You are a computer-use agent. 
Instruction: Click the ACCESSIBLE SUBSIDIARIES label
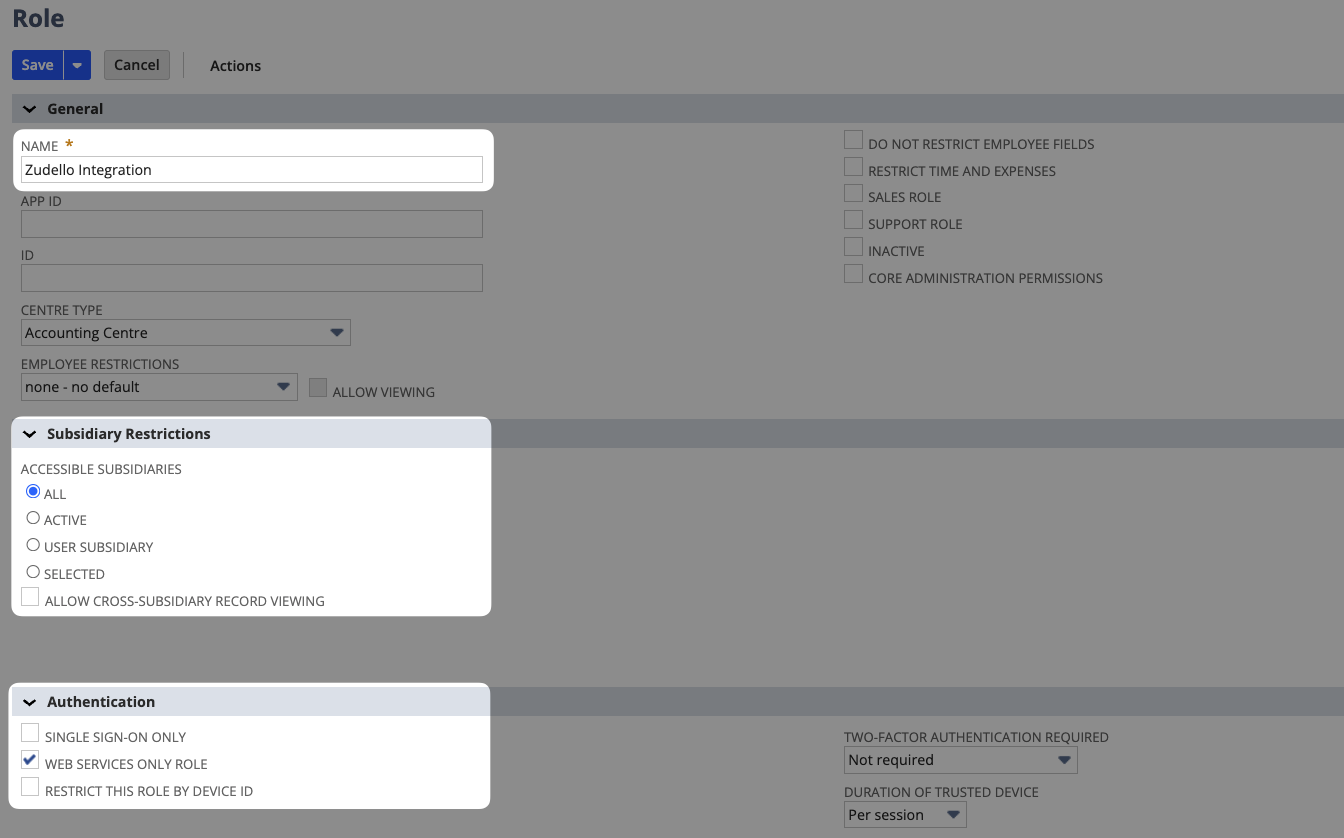101,469
